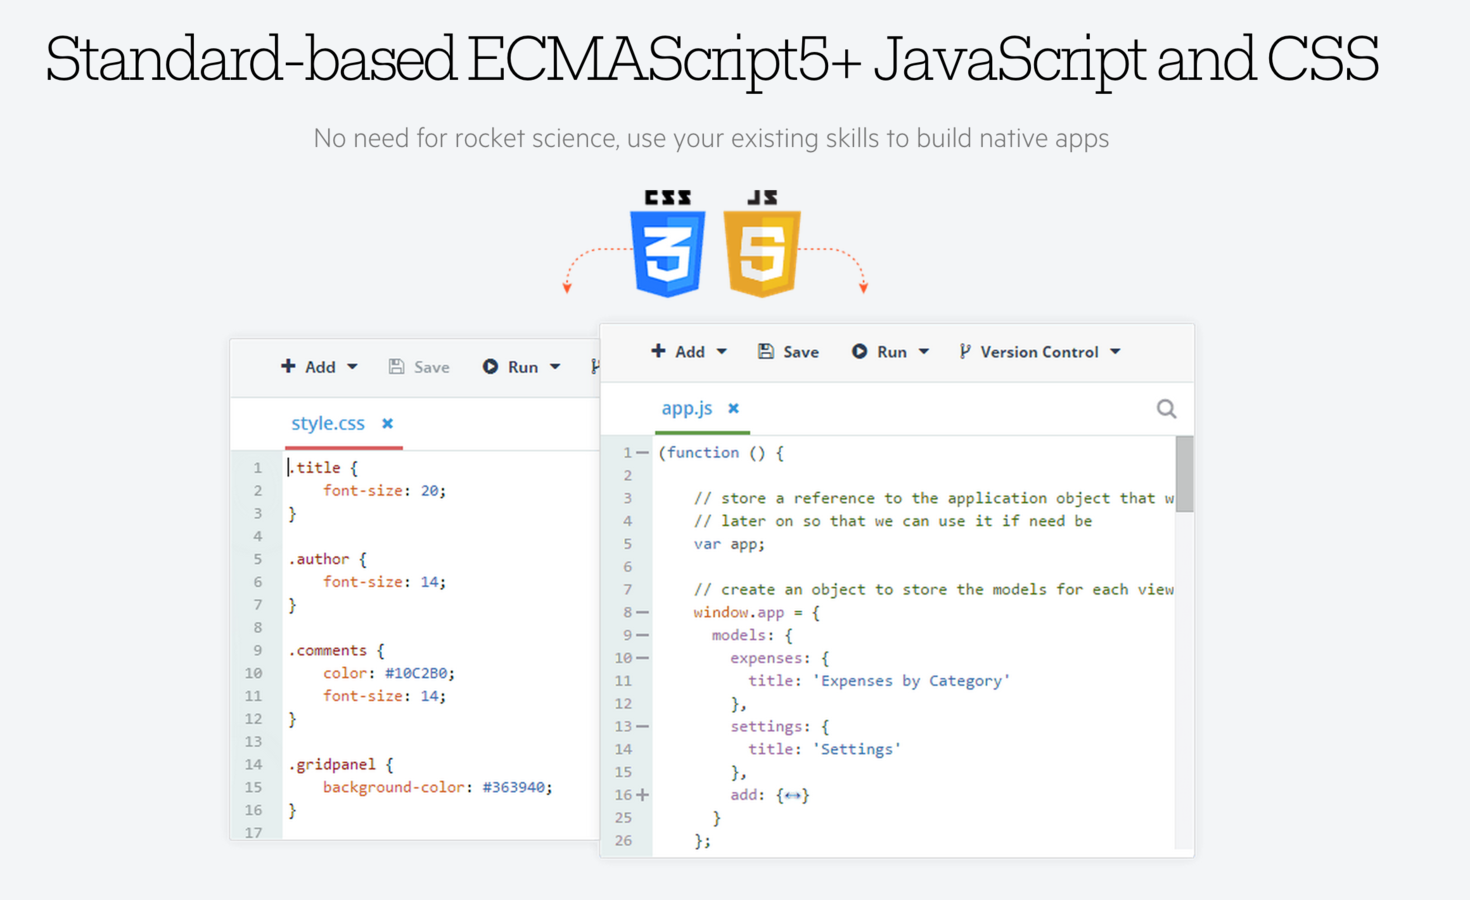Click the 'Settings' string on line 14
Image resolution: width=1470 pixels, height=900 pixels.
point(856,749)
